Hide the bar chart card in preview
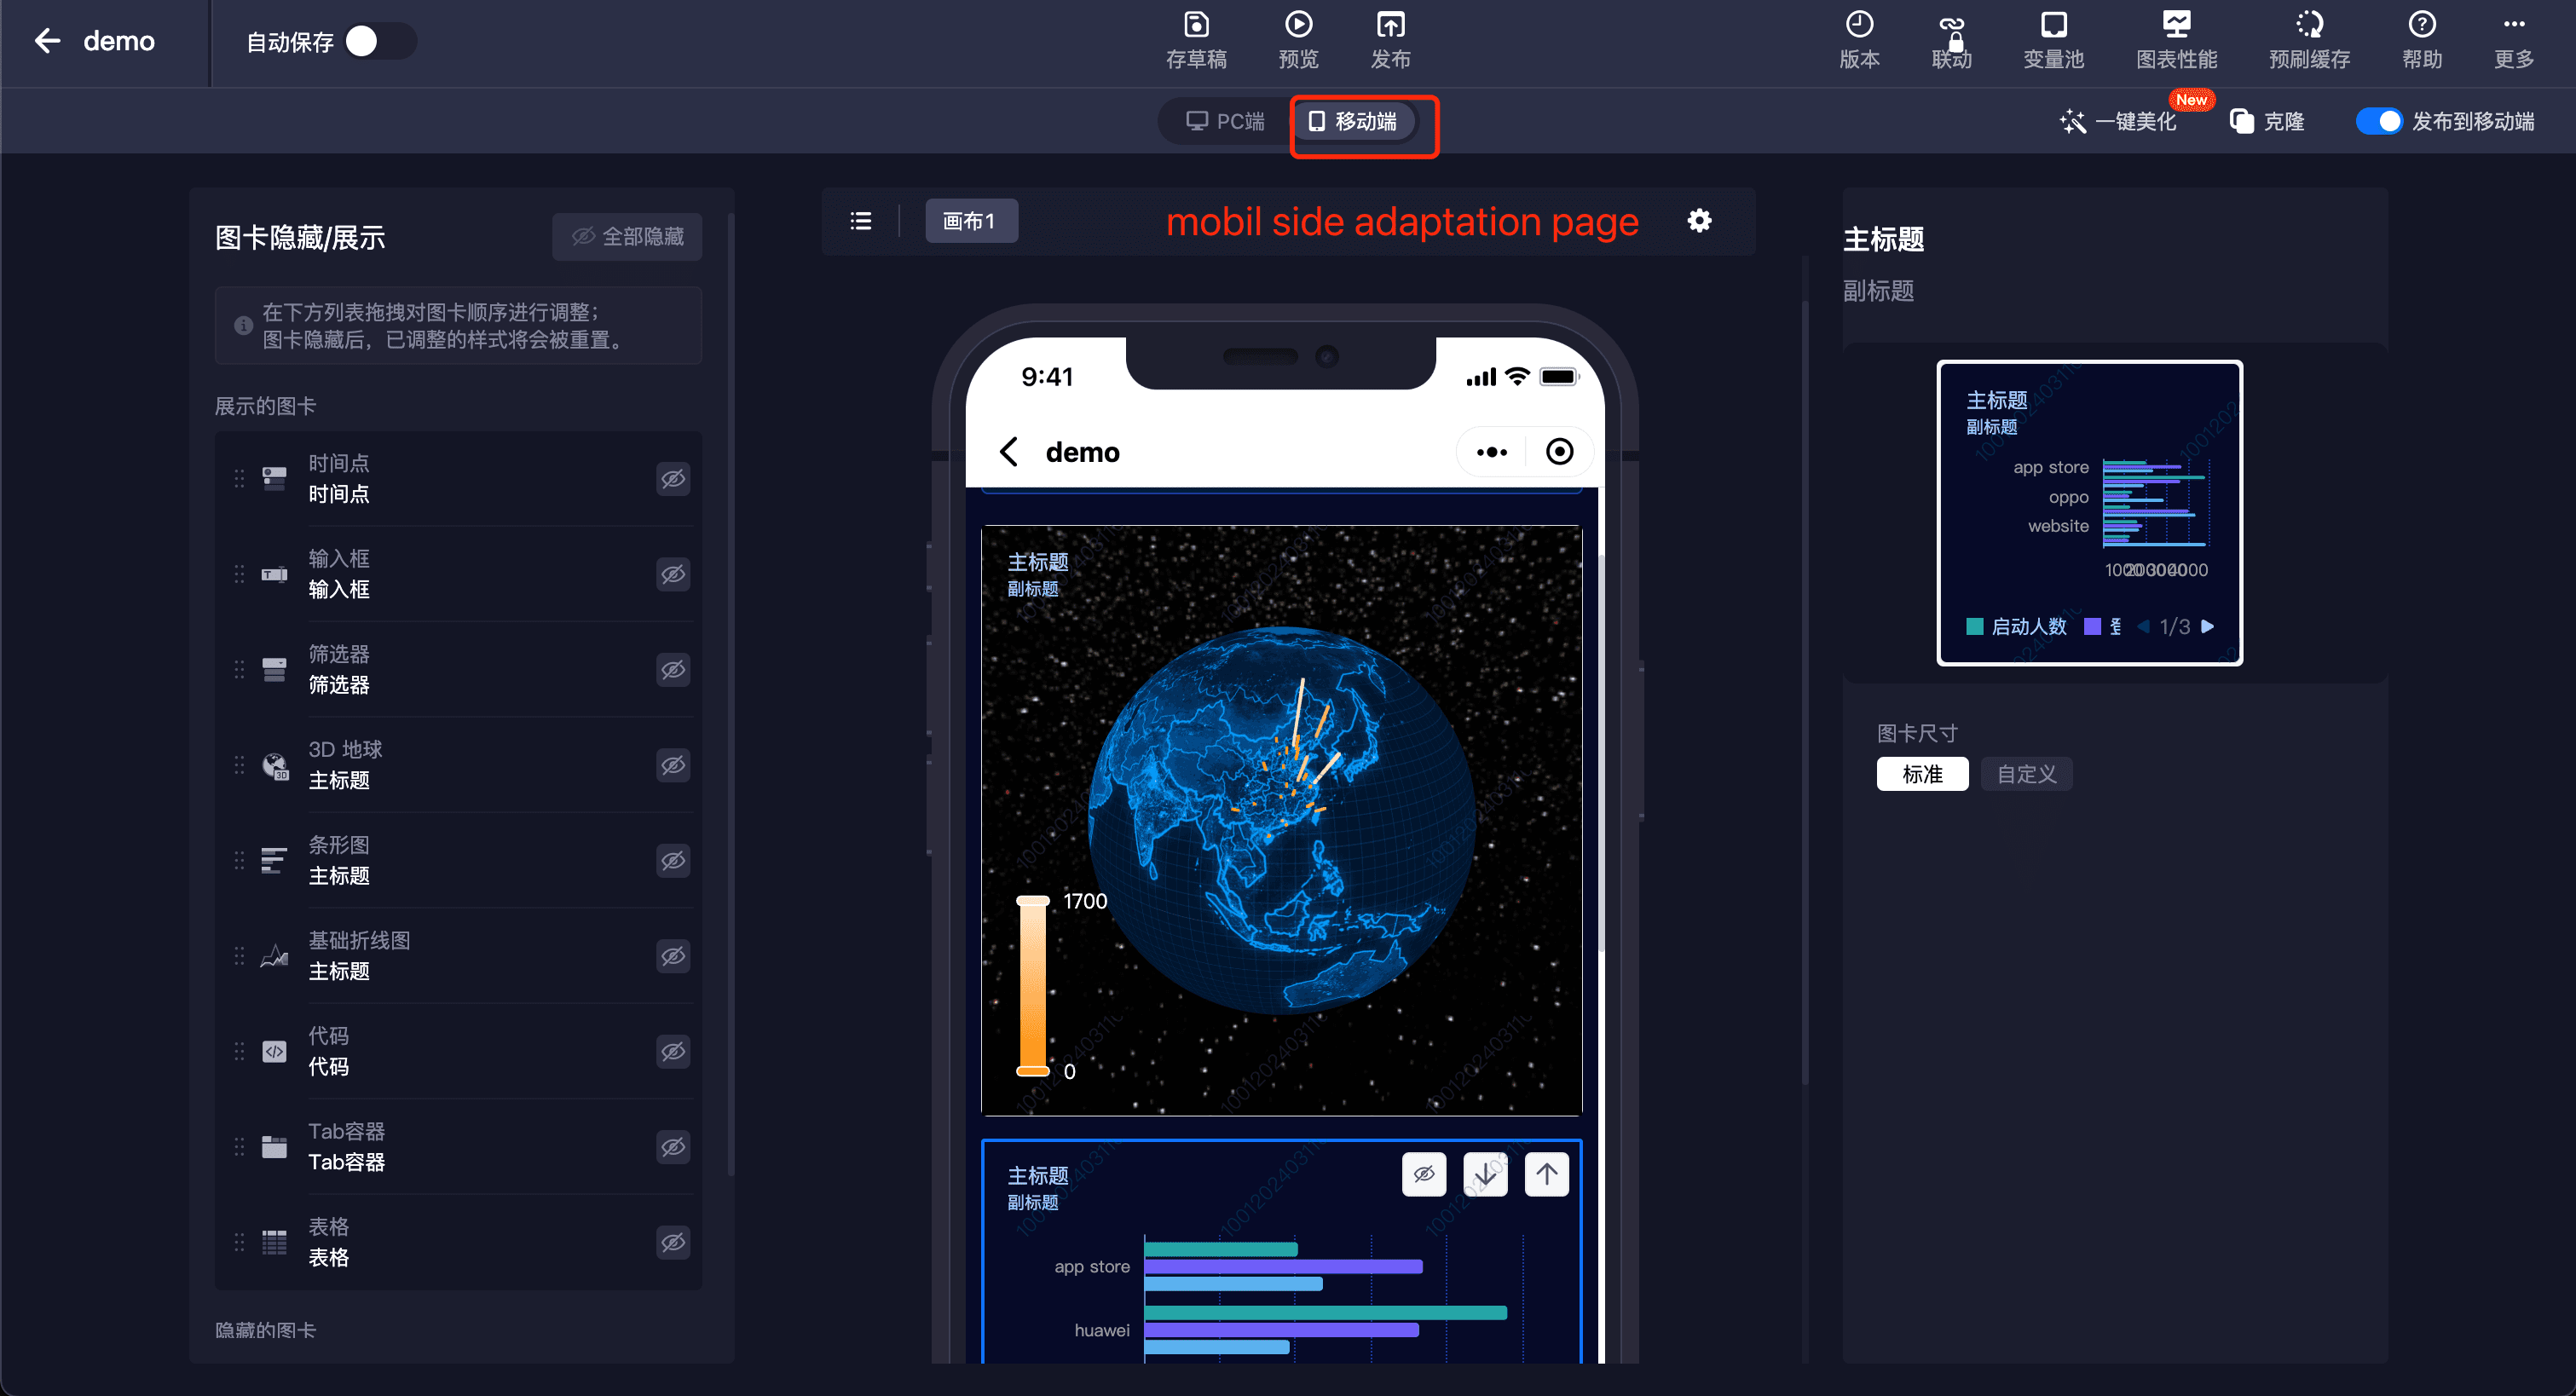This screenshot has height=1396, width=2576. pyautogui.click(x=1424, y=1173)
